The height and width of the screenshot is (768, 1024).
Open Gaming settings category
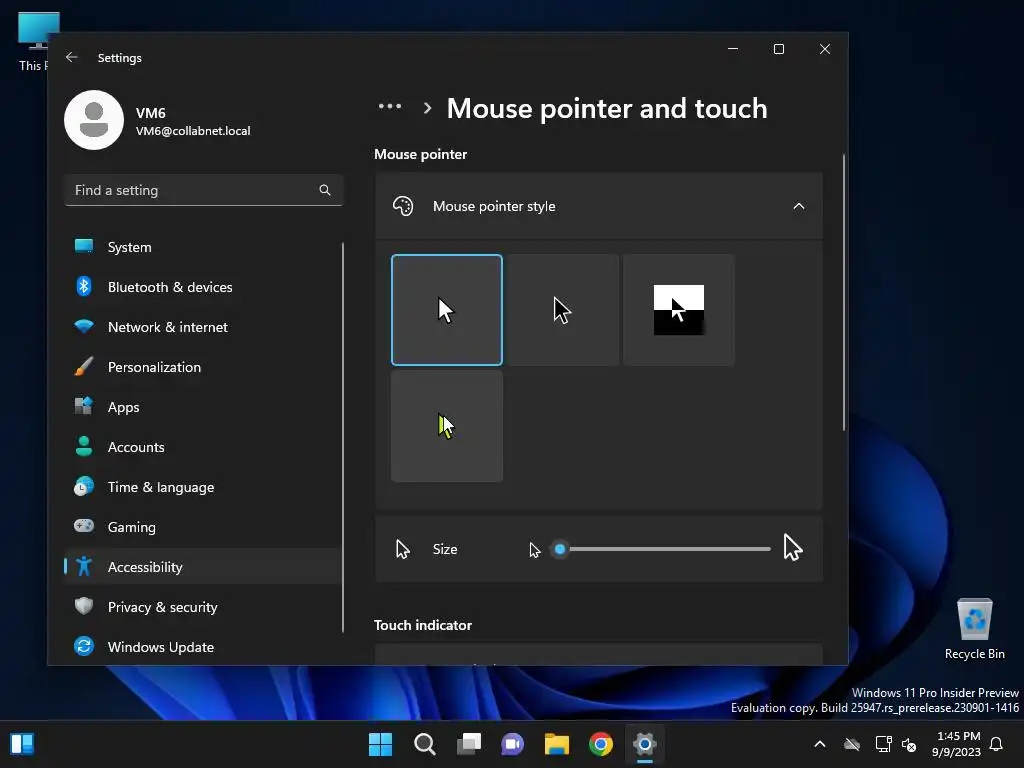[x=203, y=526]
